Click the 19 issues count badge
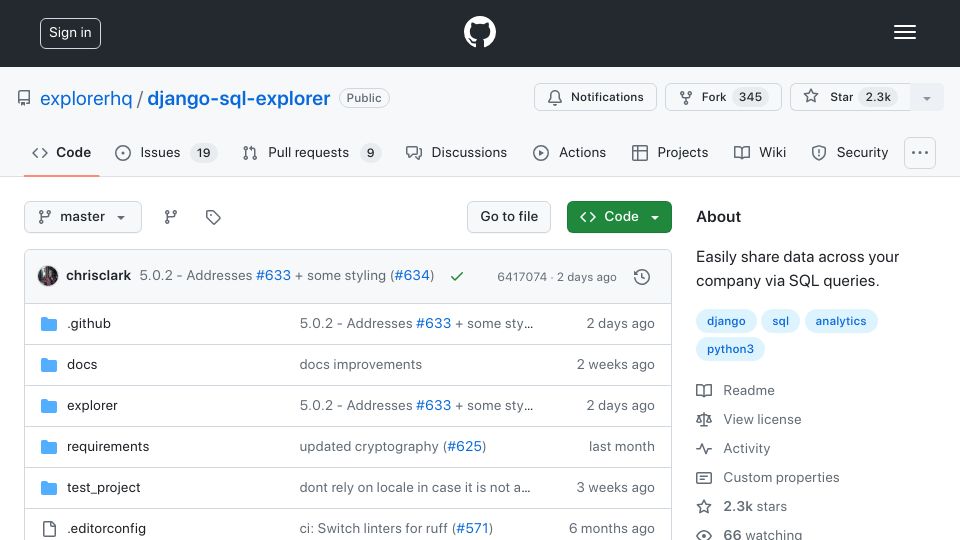 pyautogui.click(x=203, y=152)
